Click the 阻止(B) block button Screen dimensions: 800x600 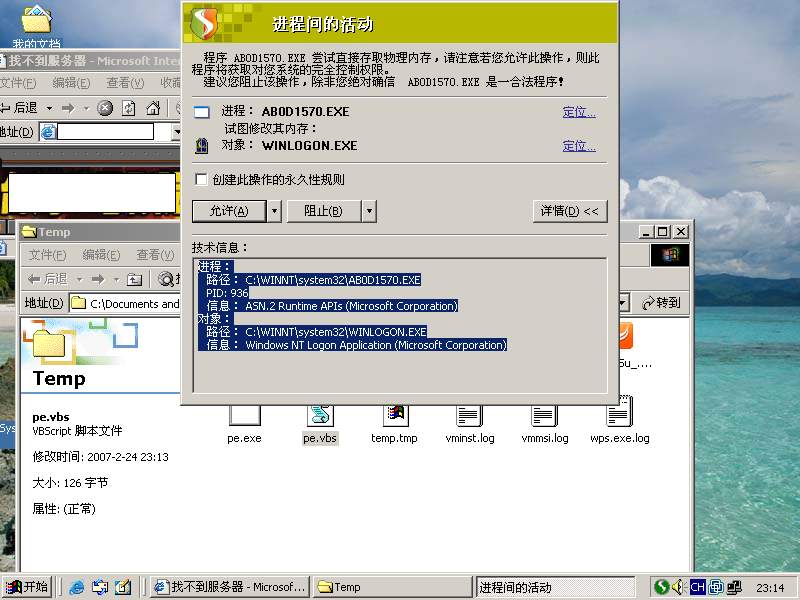pos(323,211)
